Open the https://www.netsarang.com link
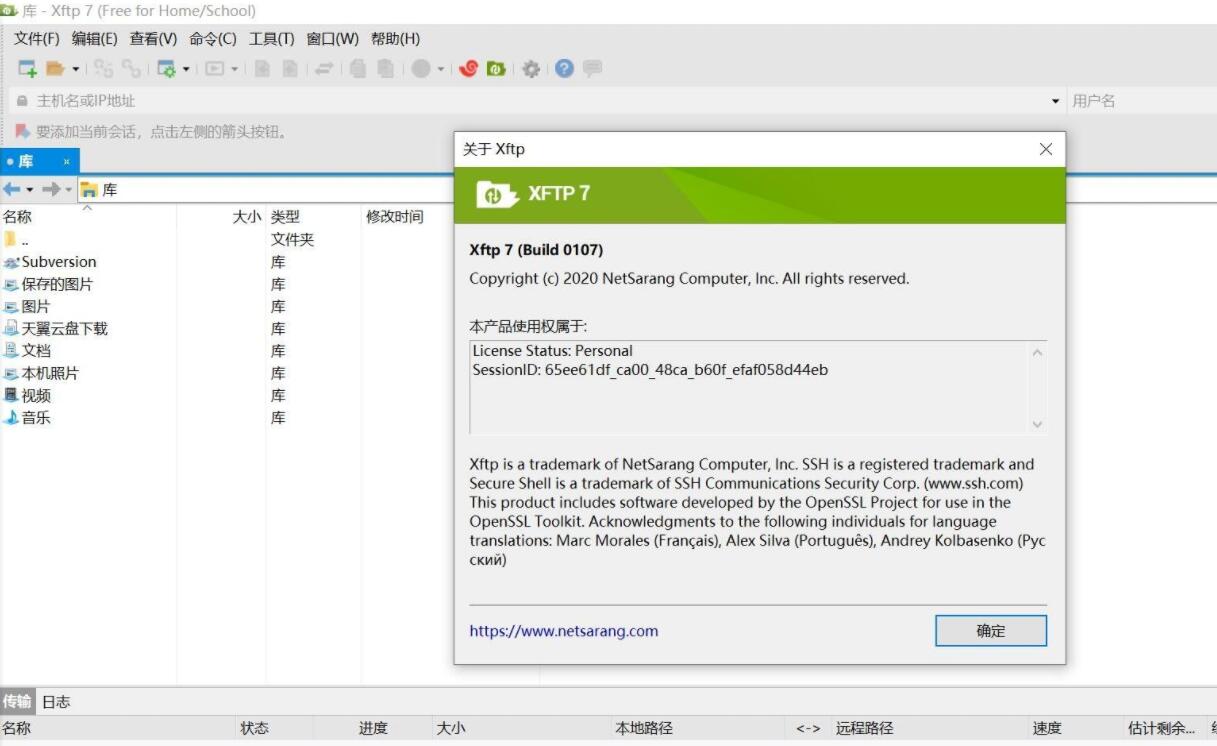This screenshot has height=746, width=1217. coord(564,631)
